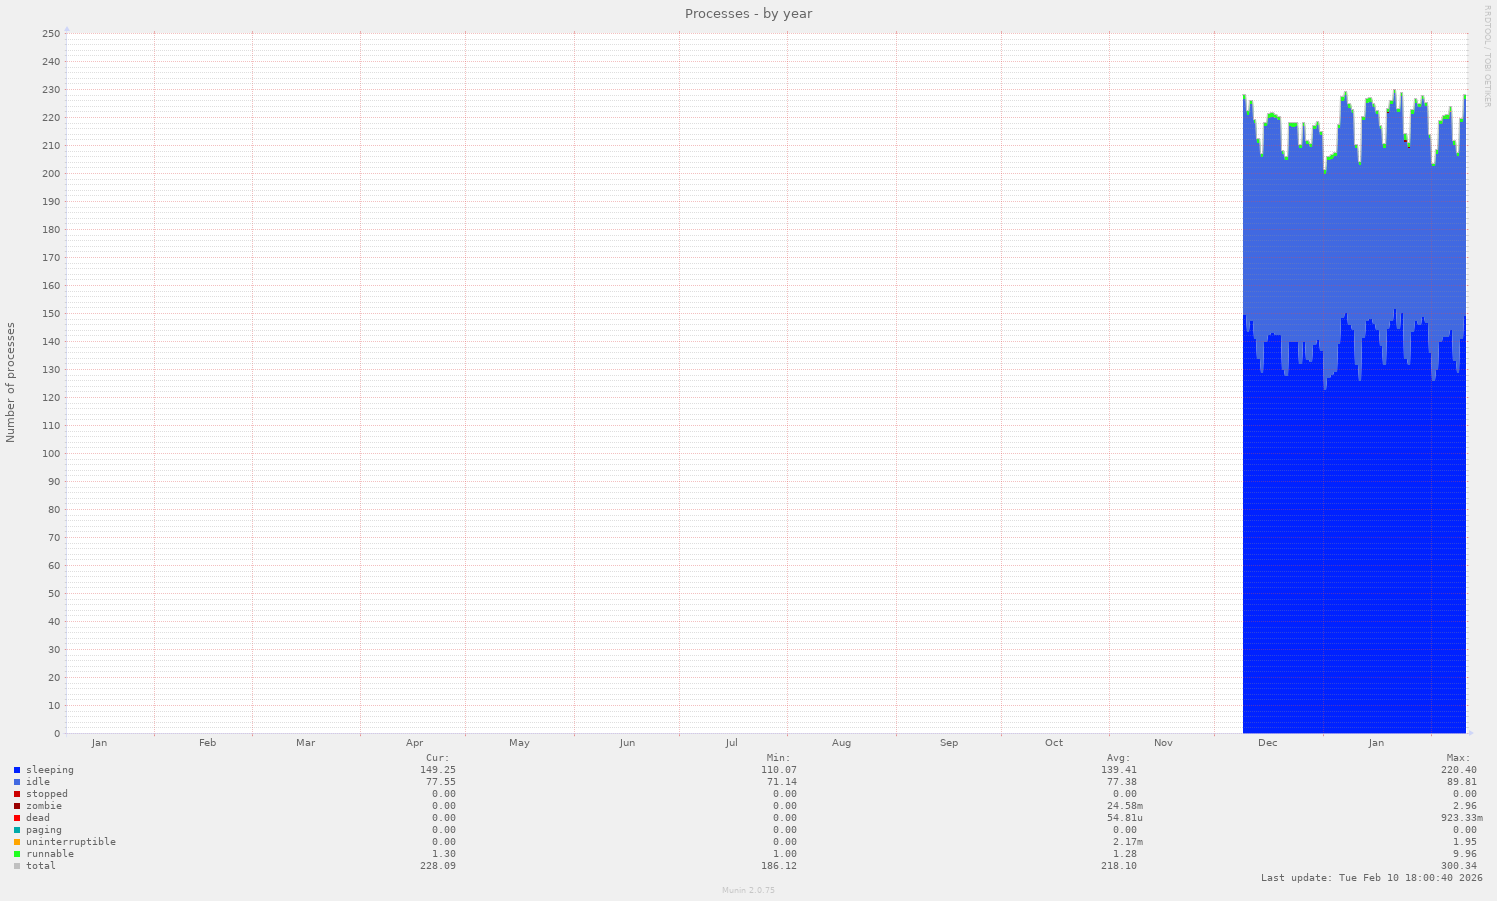Click the 'dead' legend label text

coord(38,818)
